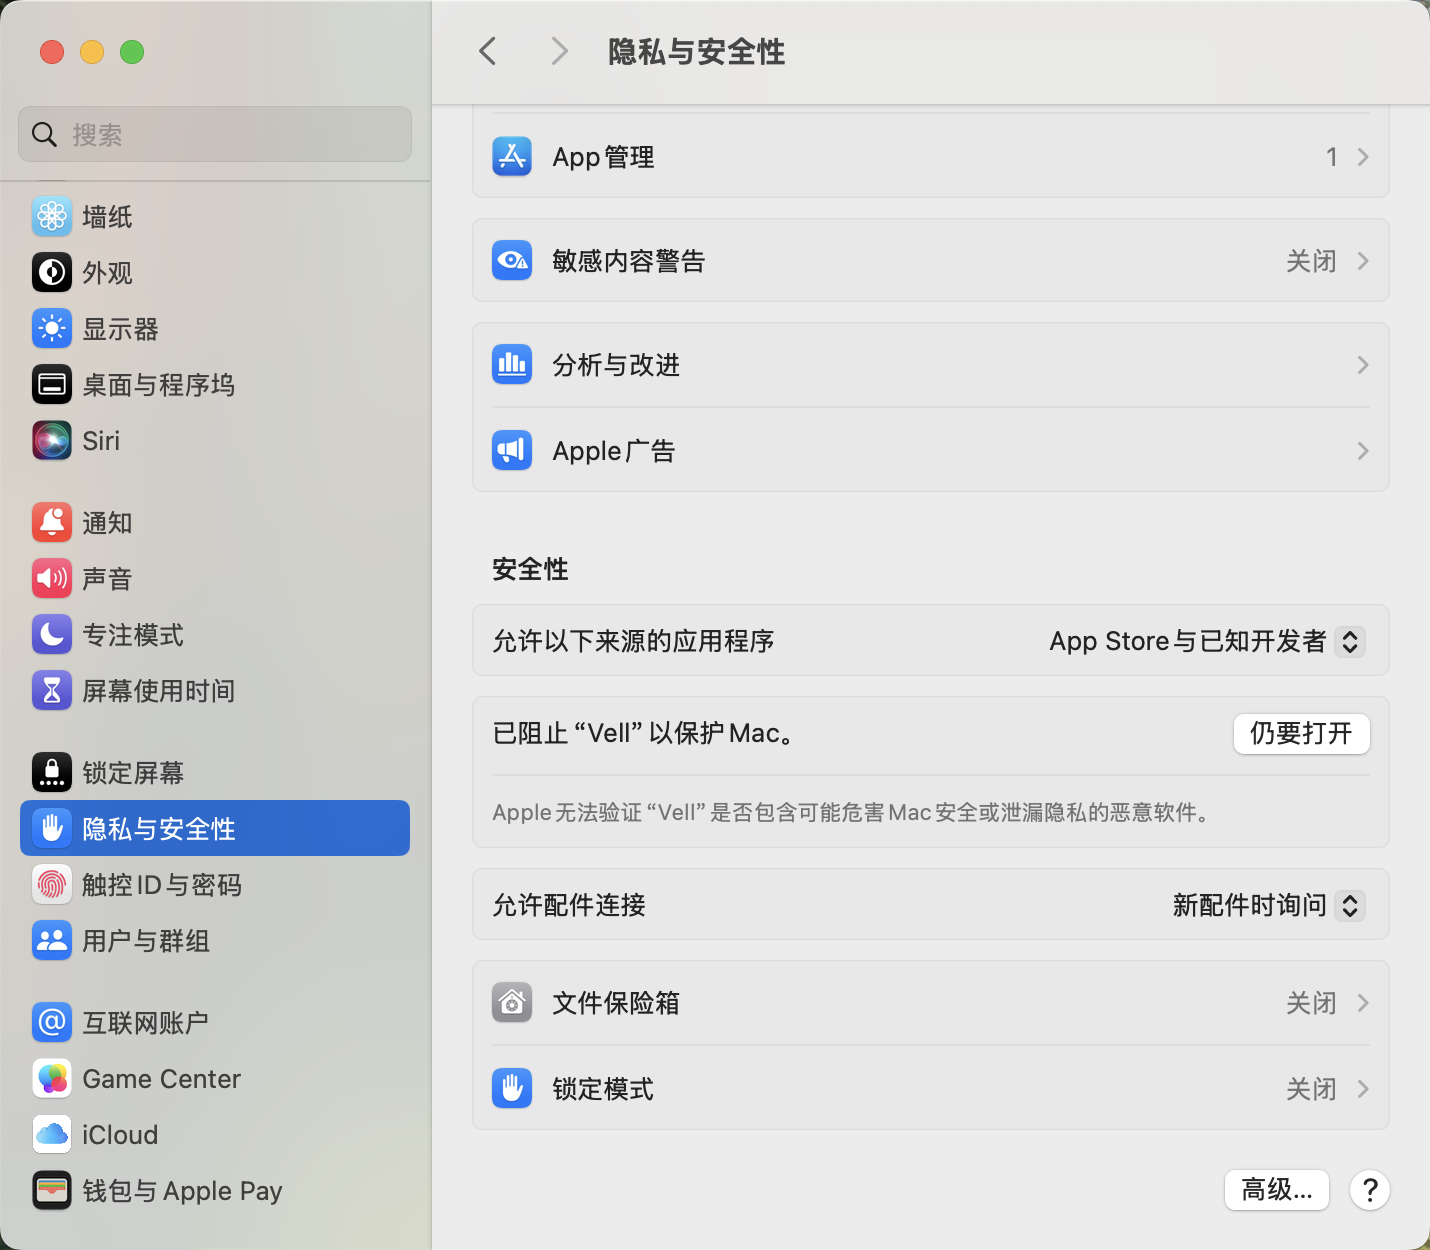Click the 文件保险箱 row label
Image resolution: width=1430 pixels, height=1250 pixels.
point(616,1003)
